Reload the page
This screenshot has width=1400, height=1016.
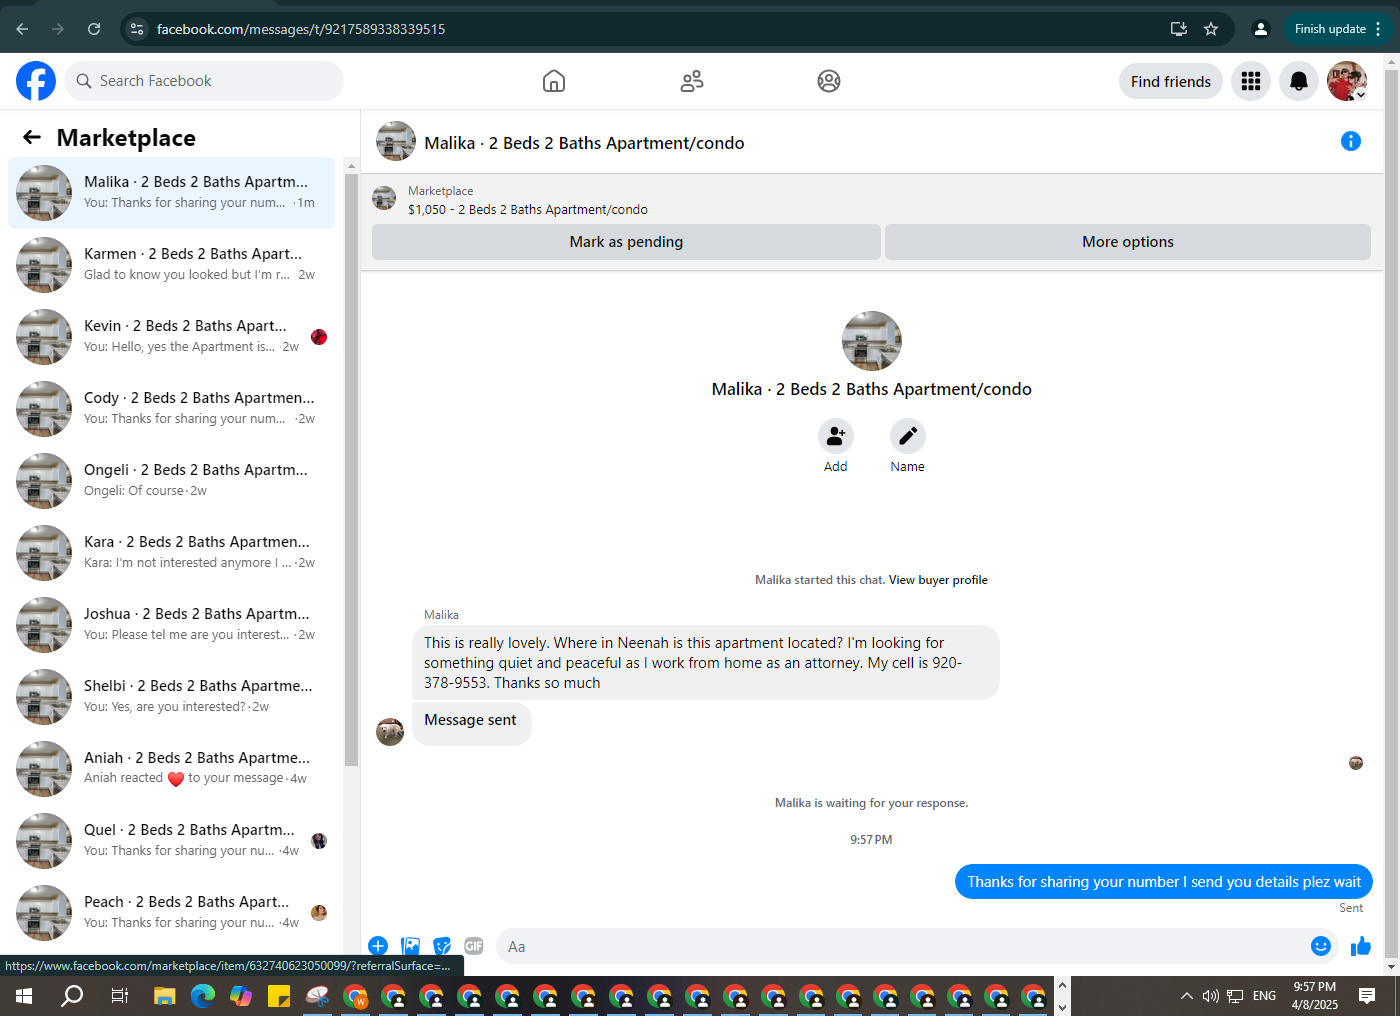tap(94, 29)
